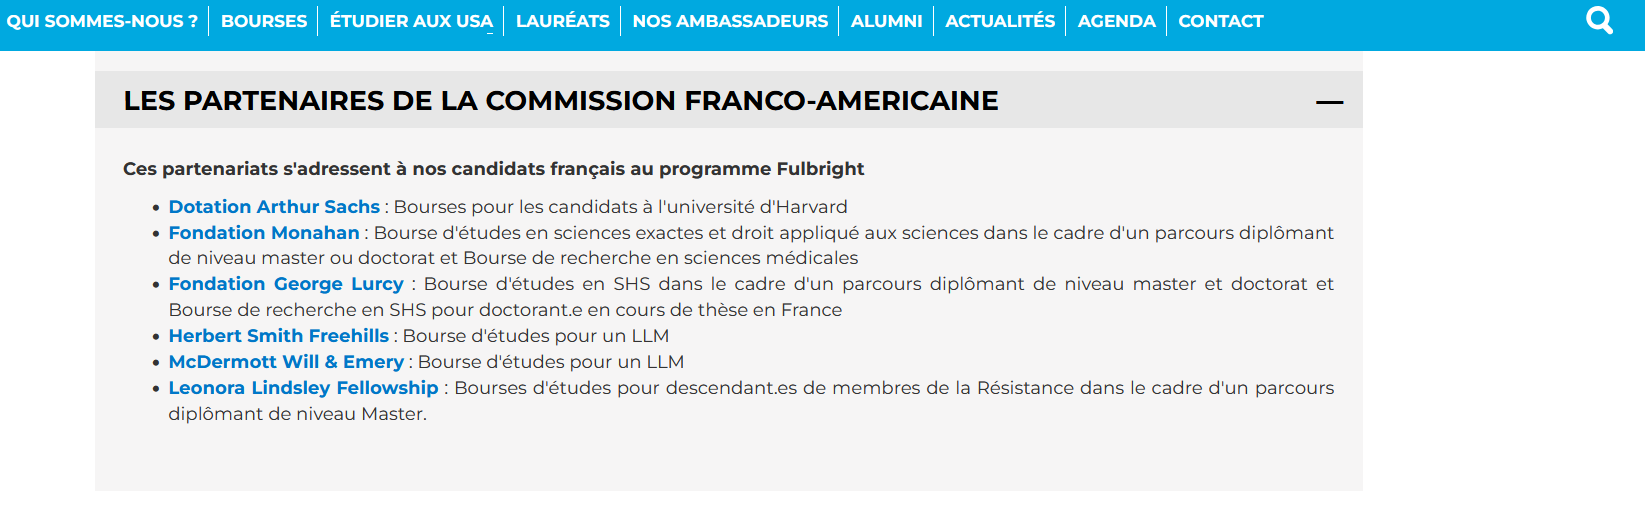This screenshot has height=527, width=1646.
Task: Select the Fulbright program partnerships sentence
Action: 493,169
